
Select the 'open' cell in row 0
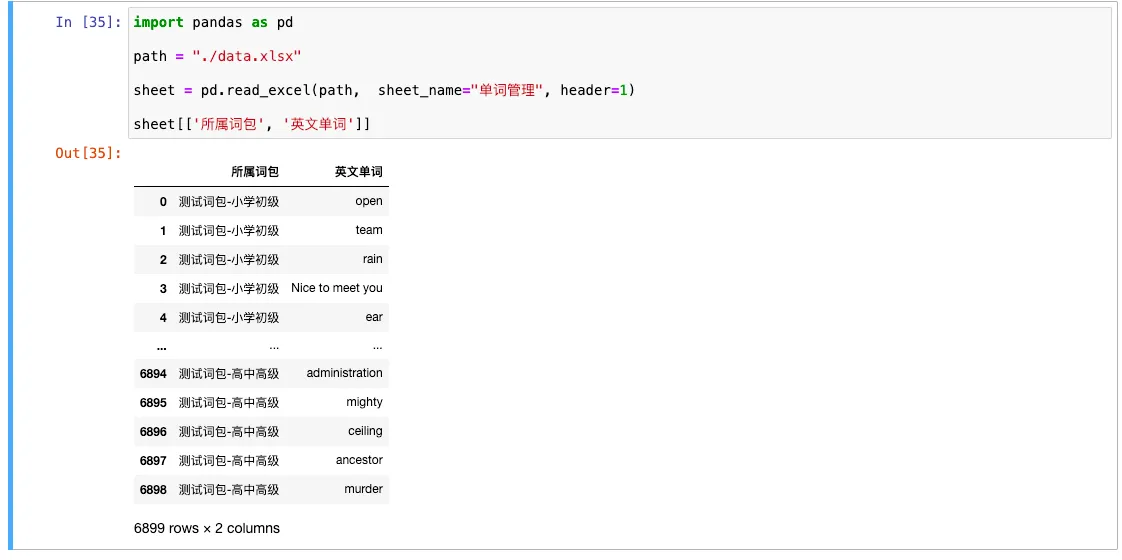coord(368,201)
